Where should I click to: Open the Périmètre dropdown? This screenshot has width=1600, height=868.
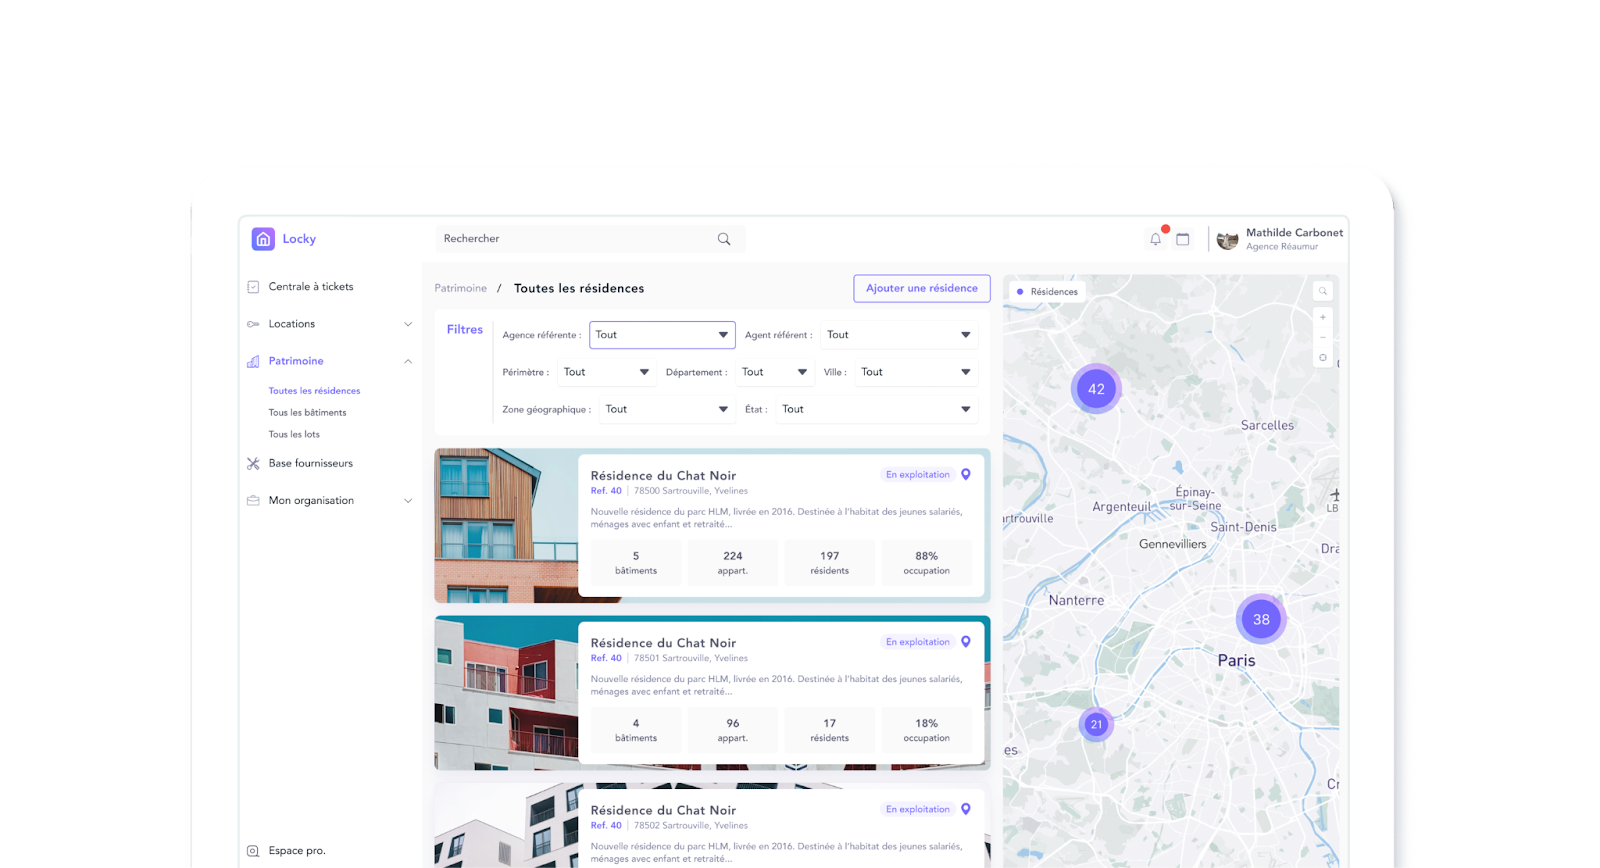coord(607,372)
